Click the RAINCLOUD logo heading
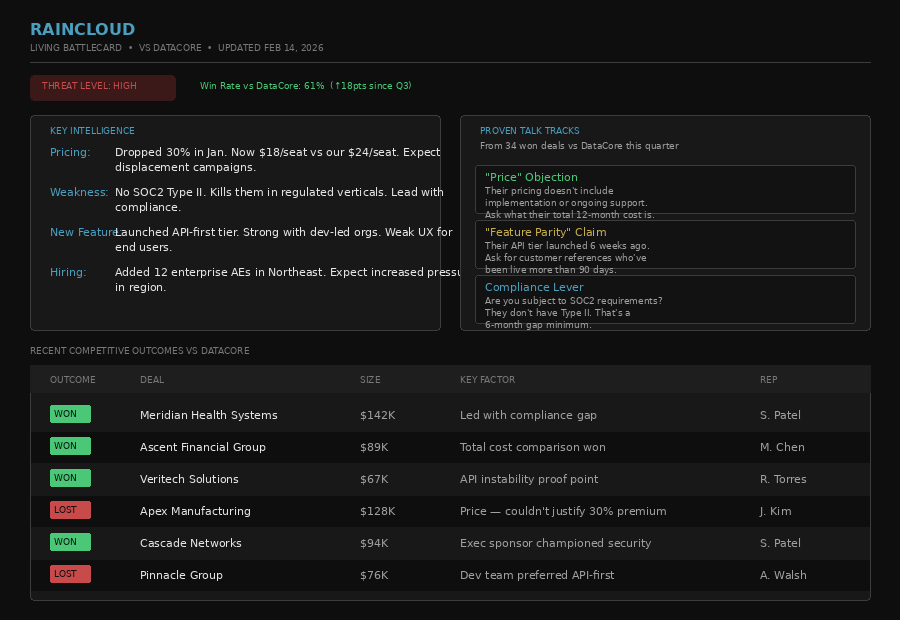Viewport: 900px width, 620px height. pos(82,29)
